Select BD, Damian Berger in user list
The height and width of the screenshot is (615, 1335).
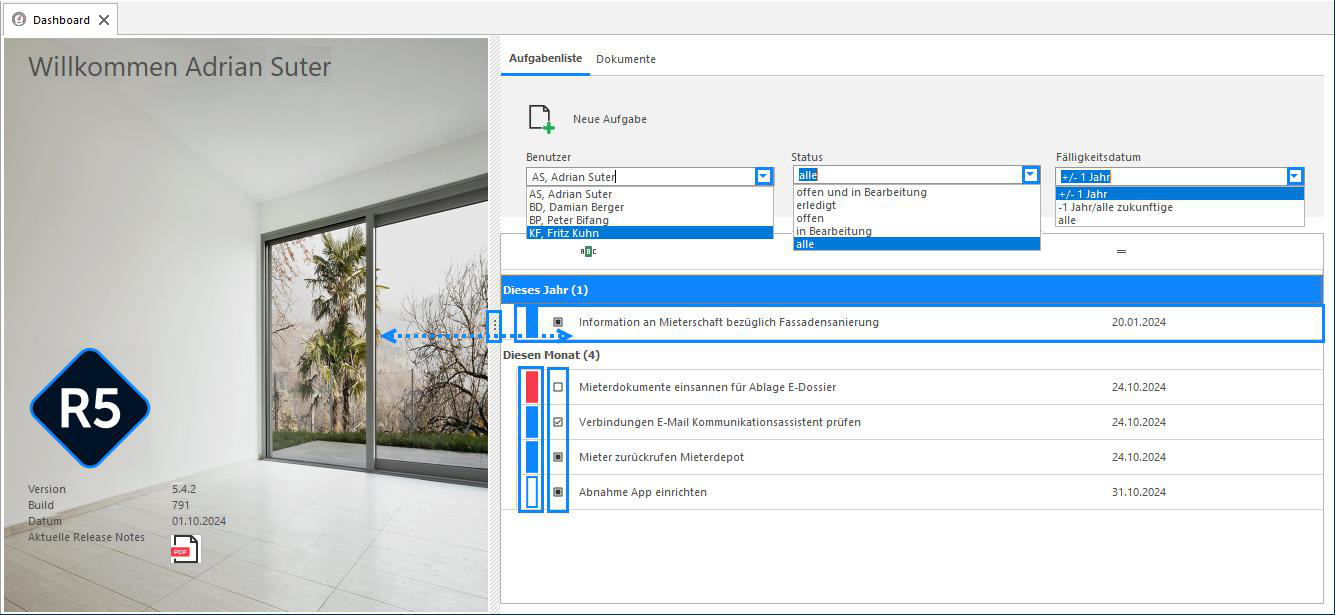pyautogui.click(x=650, y=207)
